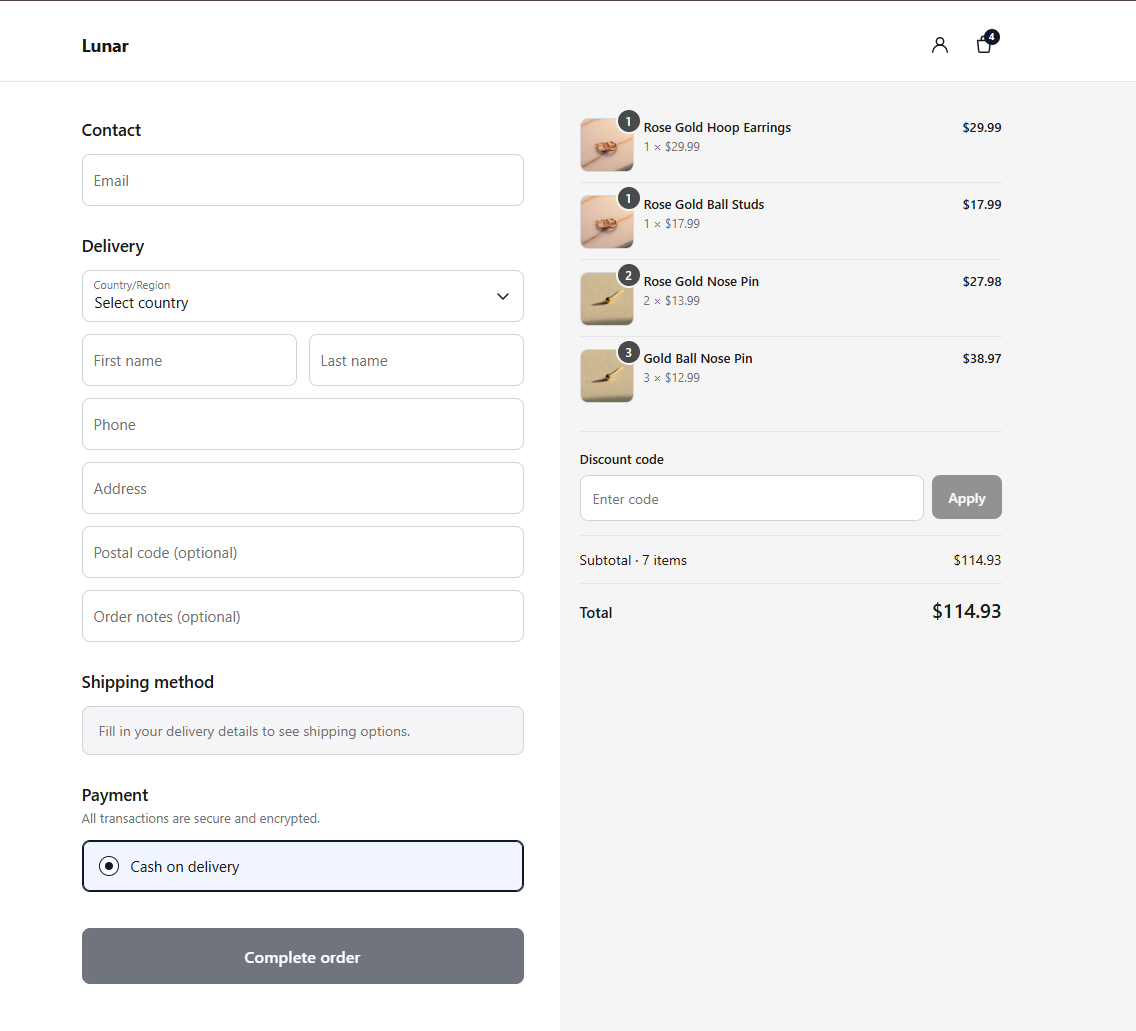The width and height of the screenshot is (1136, 1031).
Task: Focus the First name field
Action: [189, 360]
